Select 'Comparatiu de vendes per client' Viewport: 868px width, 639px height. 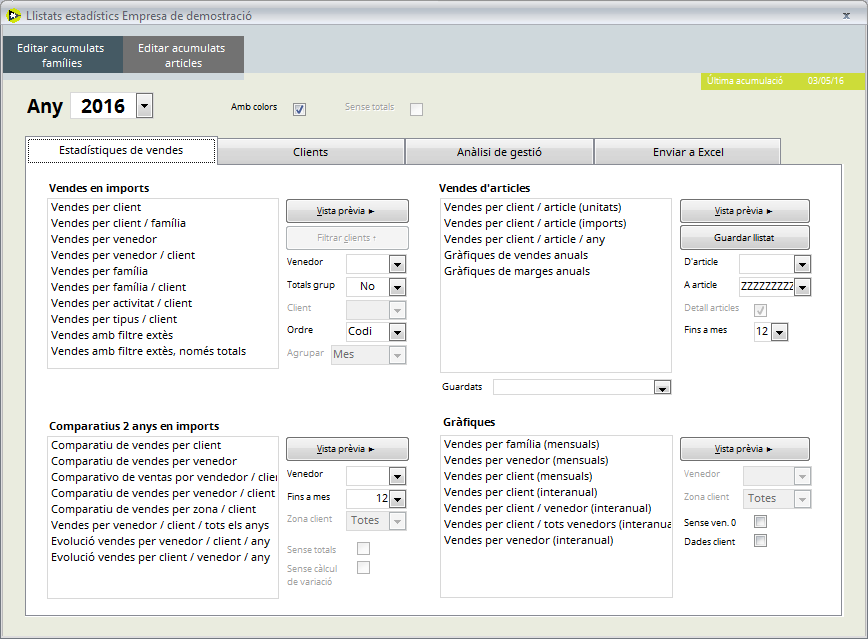click(x=163, y=445)
